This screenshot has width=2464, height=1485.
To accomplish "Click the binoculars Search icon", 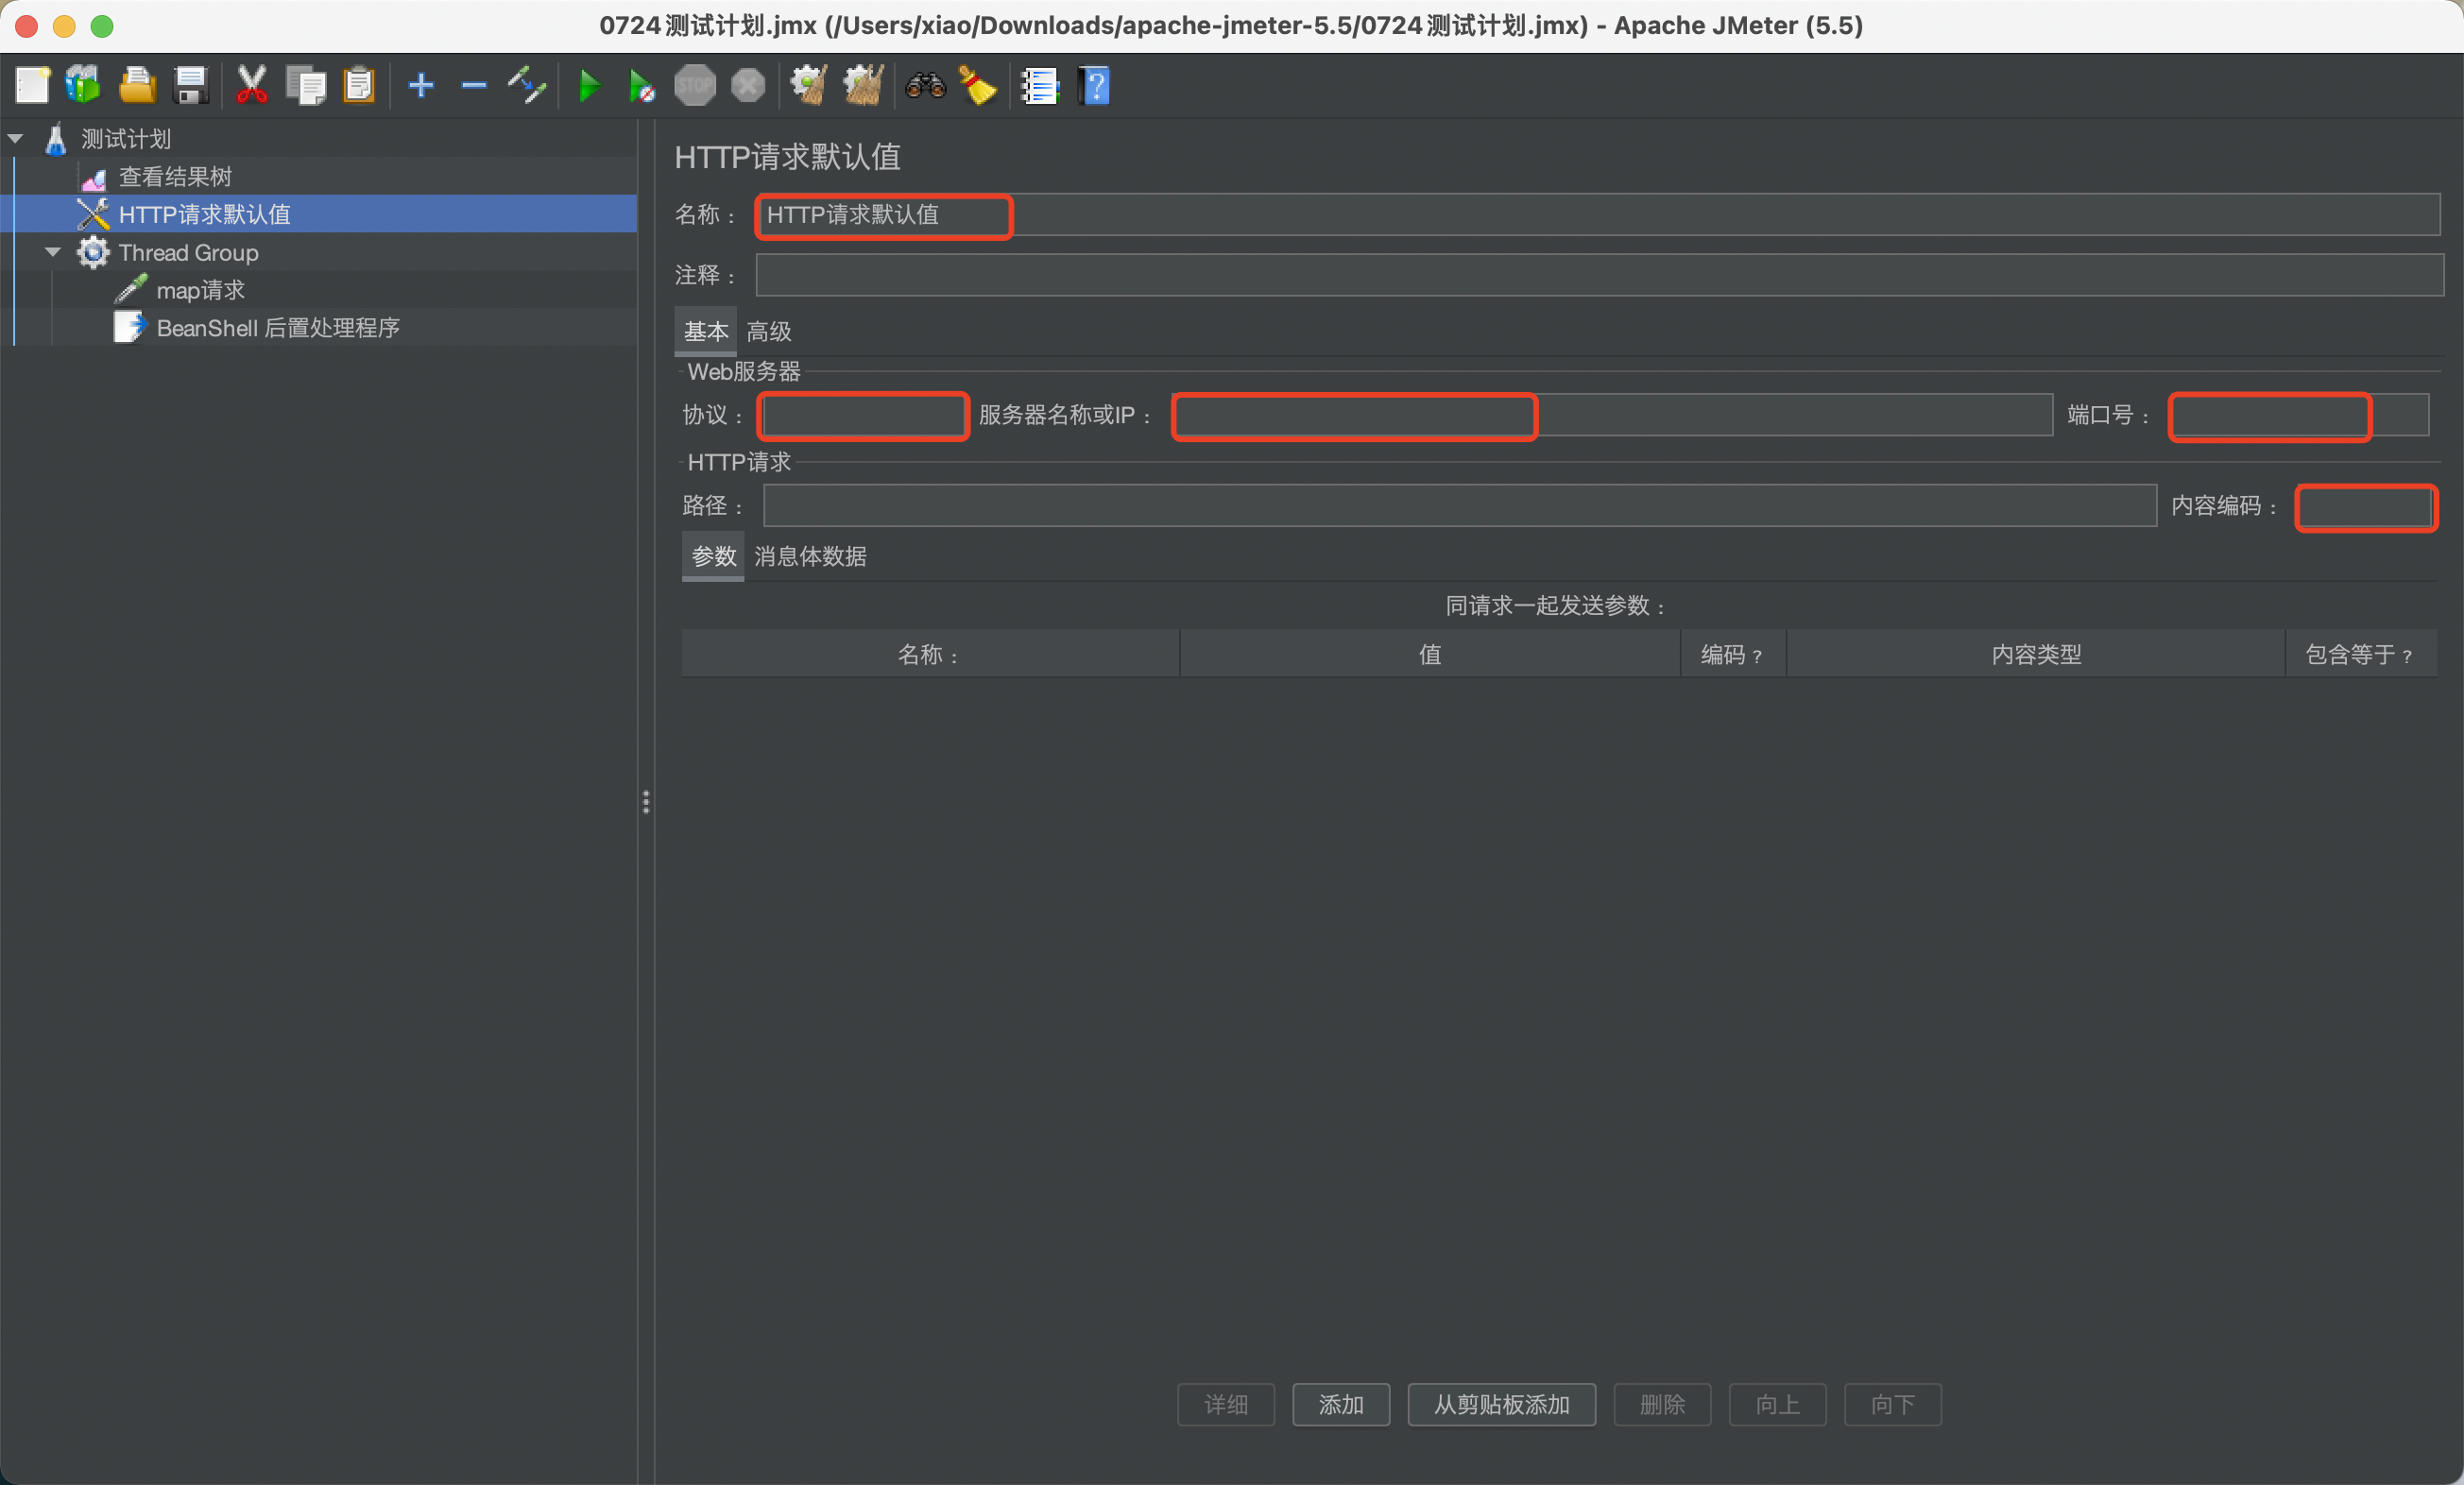I will click(925, 86).
